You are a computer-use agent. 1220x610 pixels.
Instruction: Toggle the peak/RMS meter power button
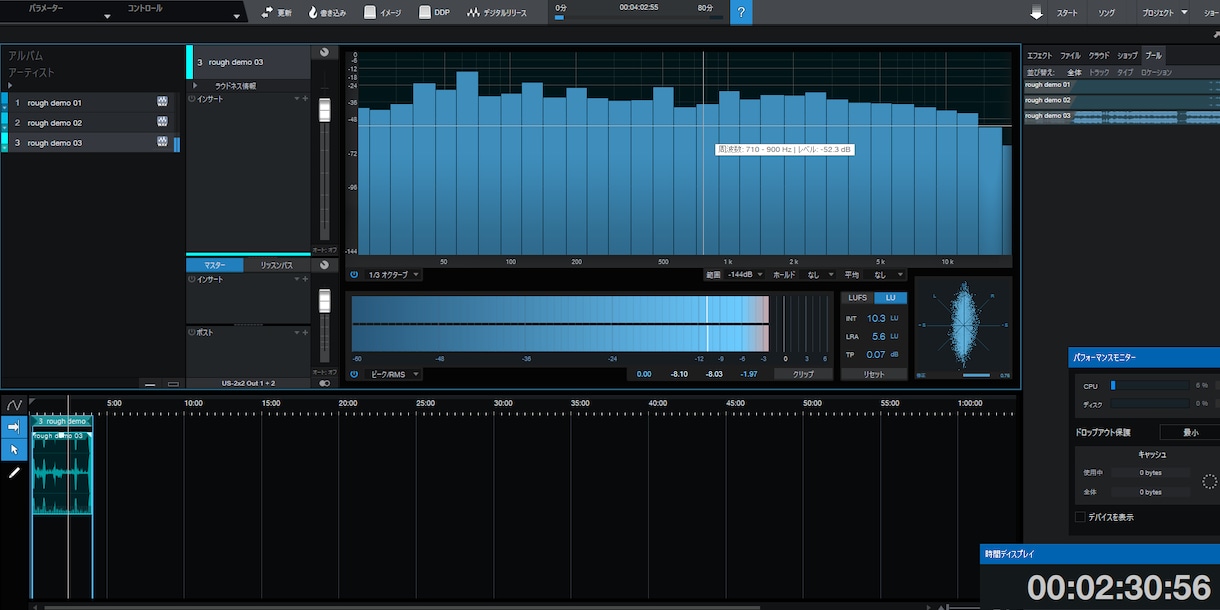tap(354, 374)
